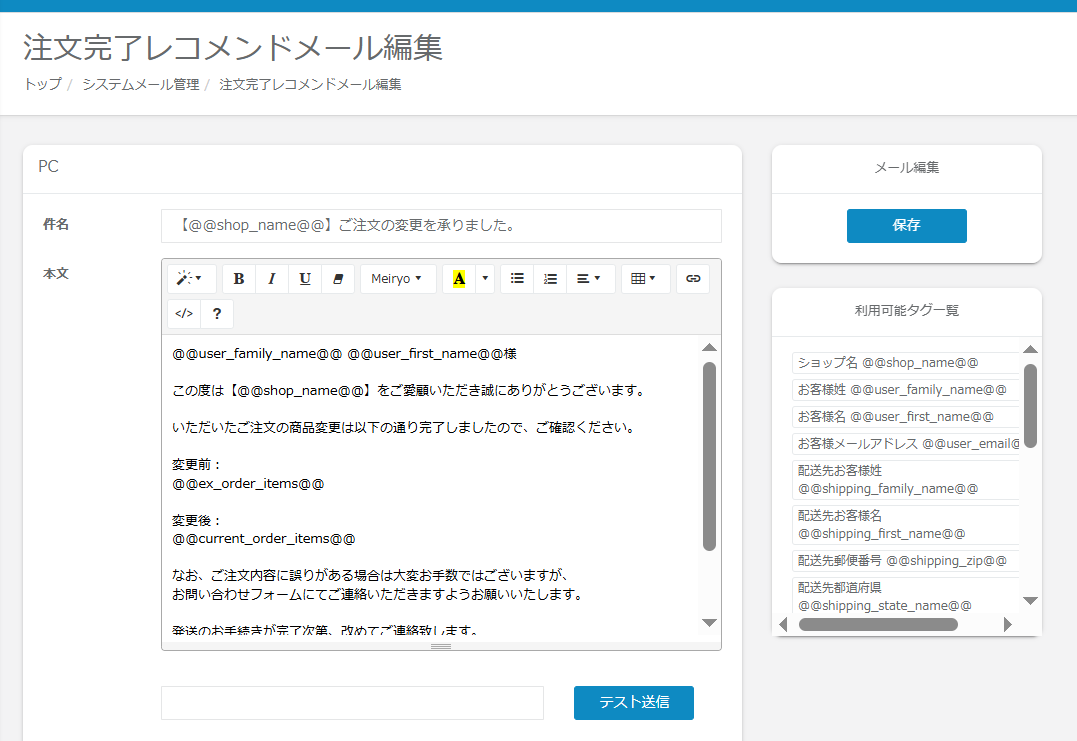Image resolution: width=1077 pixels, height=741 pixels.
Task: Expand the insert table dropdown
Action: [x=645, y=279]
